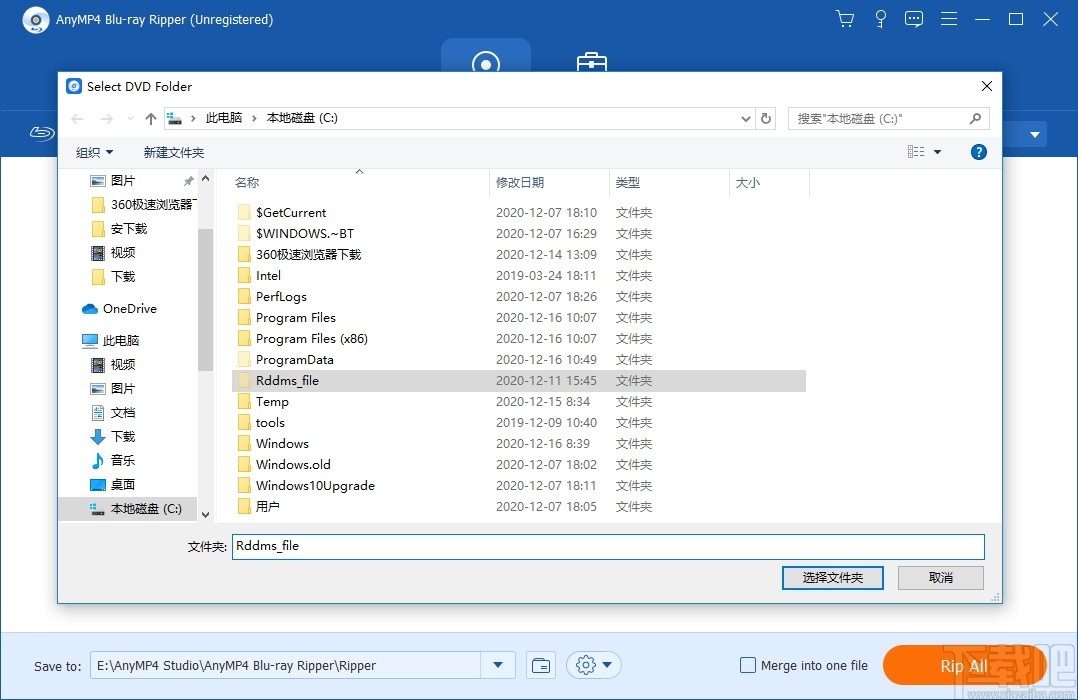Click the address bar refresh icon
The width and height of the screenshot is (1078, 700).
pos(766,118)
